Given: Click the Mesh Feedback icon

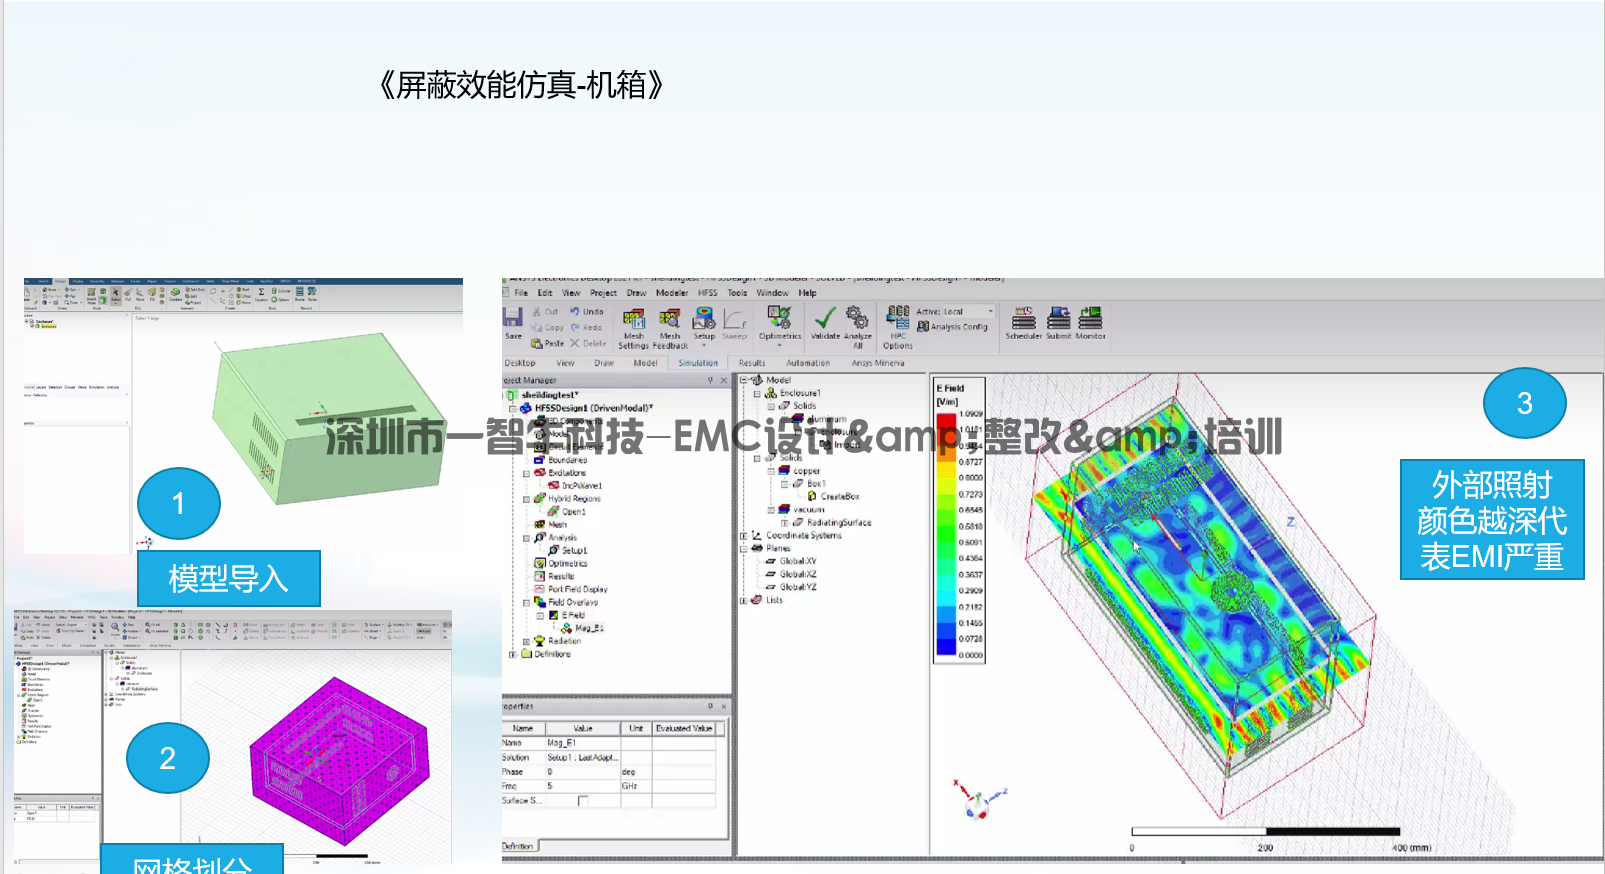Looking at the screenshot, I should 670,325.
